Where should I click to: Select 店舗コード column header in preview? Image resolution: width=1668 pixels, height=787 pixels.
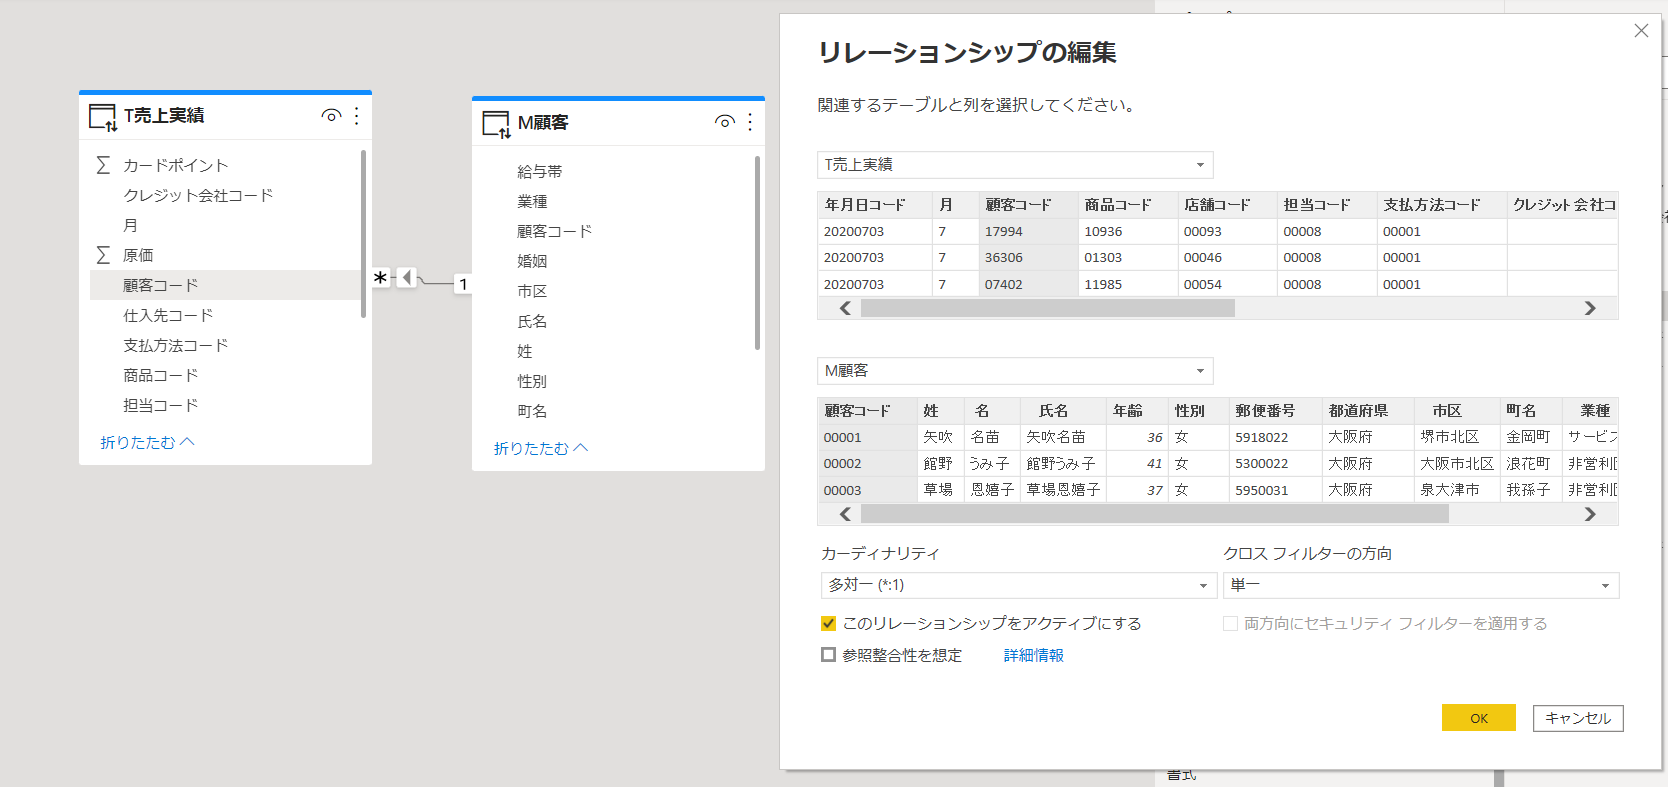[1228, 205]
